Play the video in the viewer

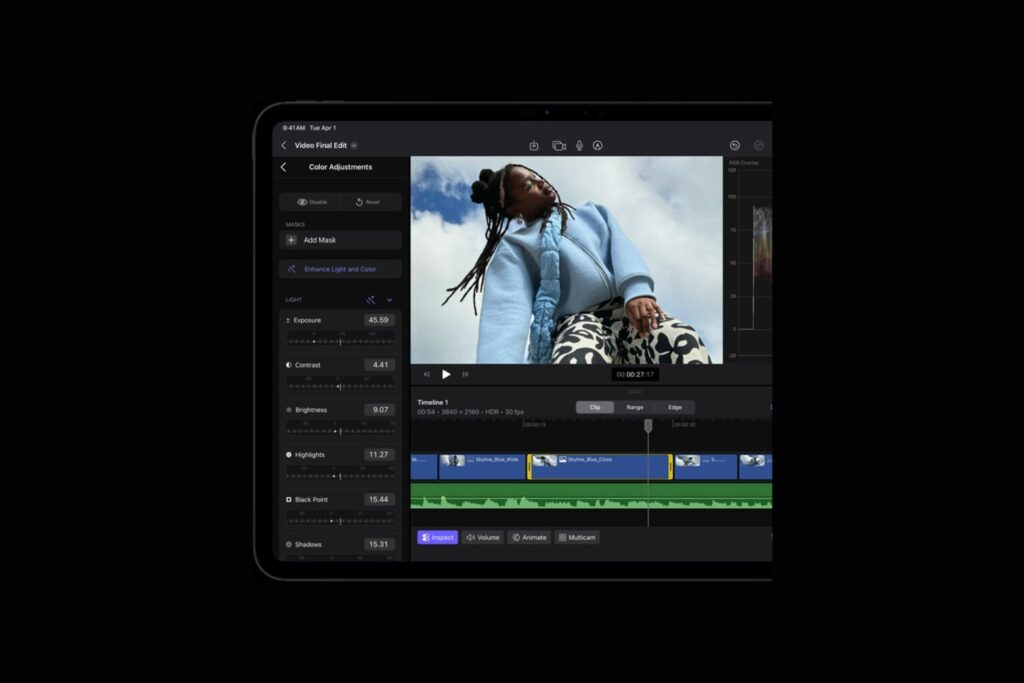point(446,374)
